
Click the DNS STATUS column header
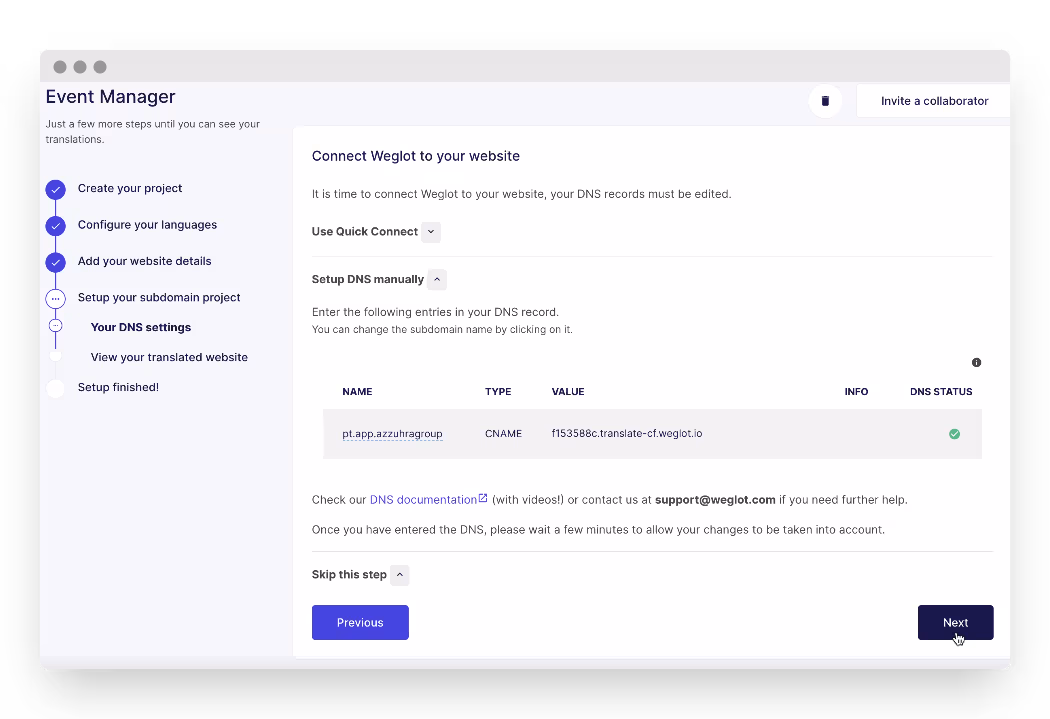[x=941, y=392]
